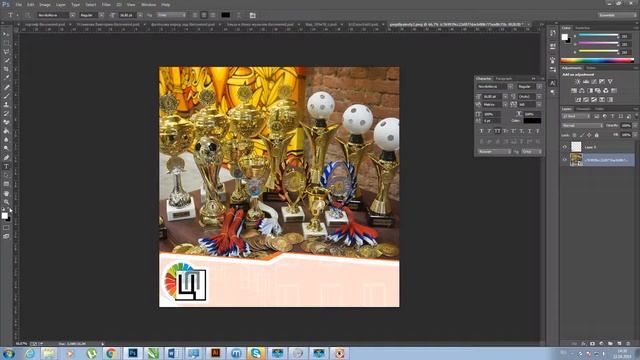Select the Clone Stamp tool
Screen dimensions: 640x360
point(6,104)
